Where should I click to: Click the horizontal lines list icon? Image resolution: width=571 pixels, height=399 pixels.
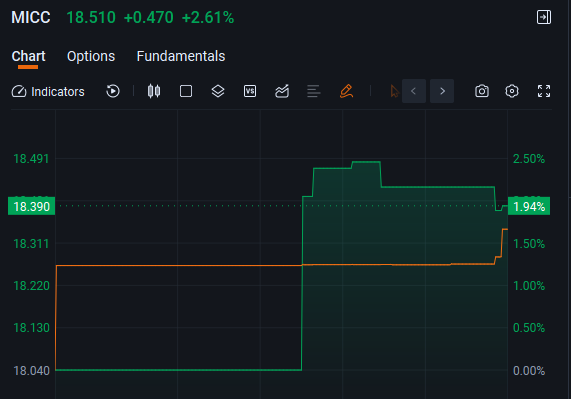(x=314, y=91)
